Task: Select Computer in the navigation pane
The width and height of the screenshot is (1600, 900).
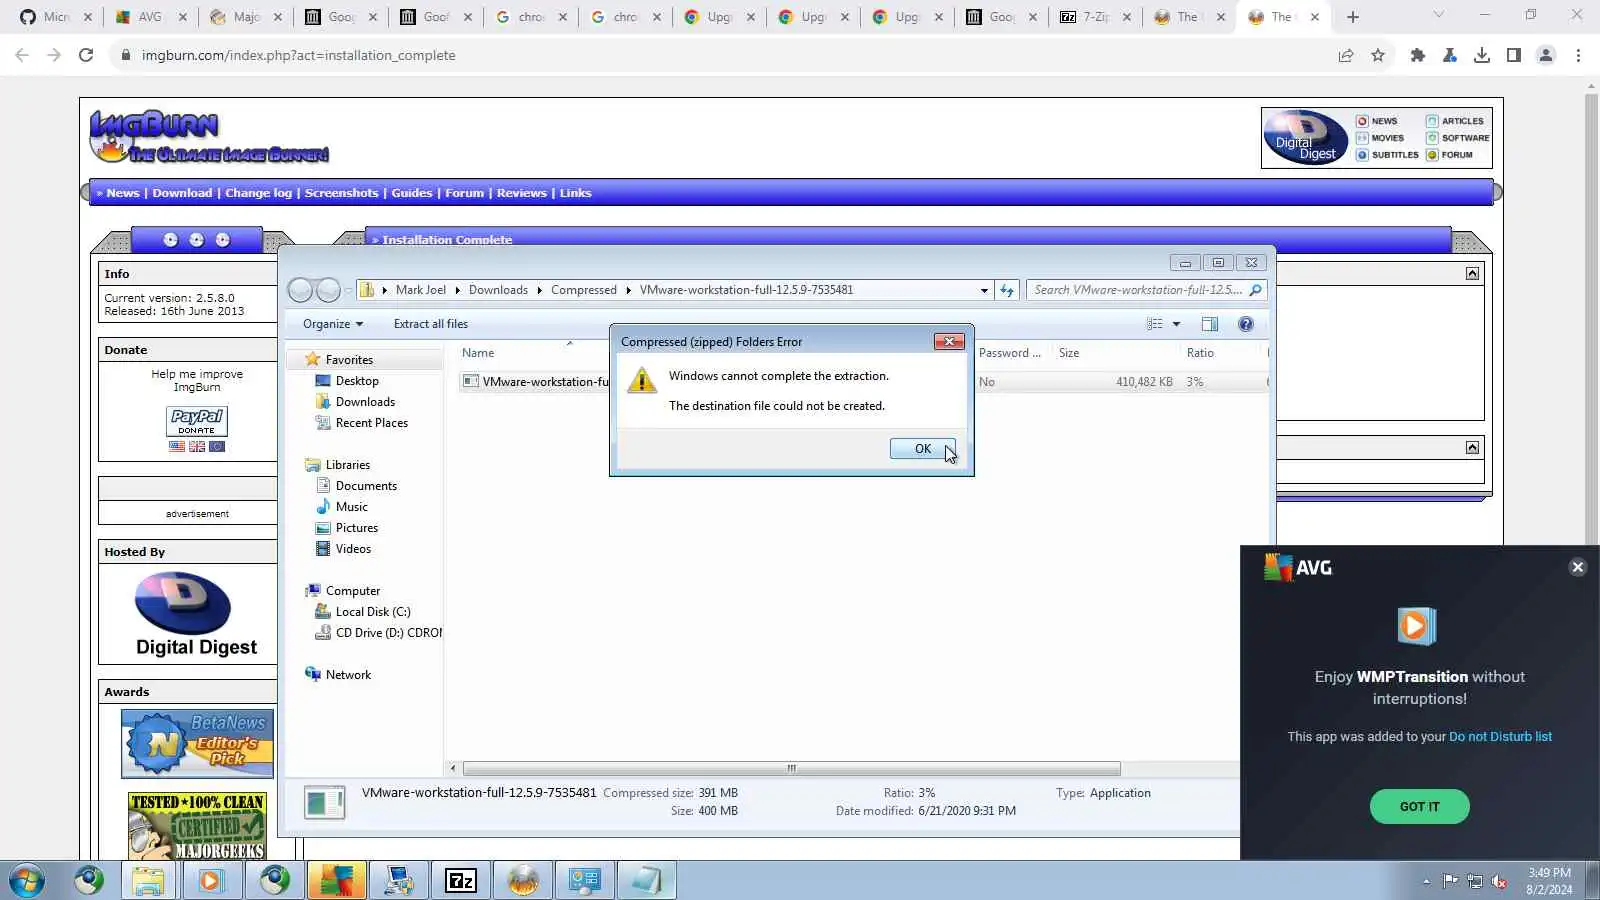Action: tap(353, 591)
